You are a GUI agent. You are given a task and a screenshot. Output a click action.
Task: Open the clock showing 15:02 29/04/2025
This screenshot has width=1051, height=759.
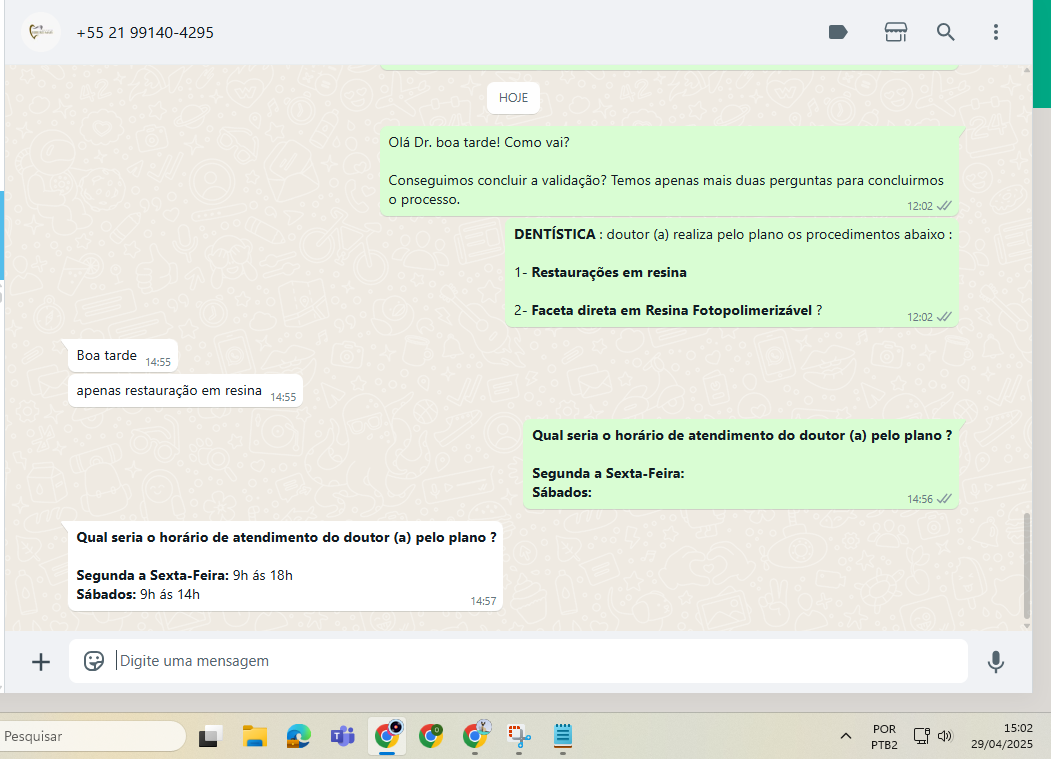pyautogui.click(x=1002, y=736)
